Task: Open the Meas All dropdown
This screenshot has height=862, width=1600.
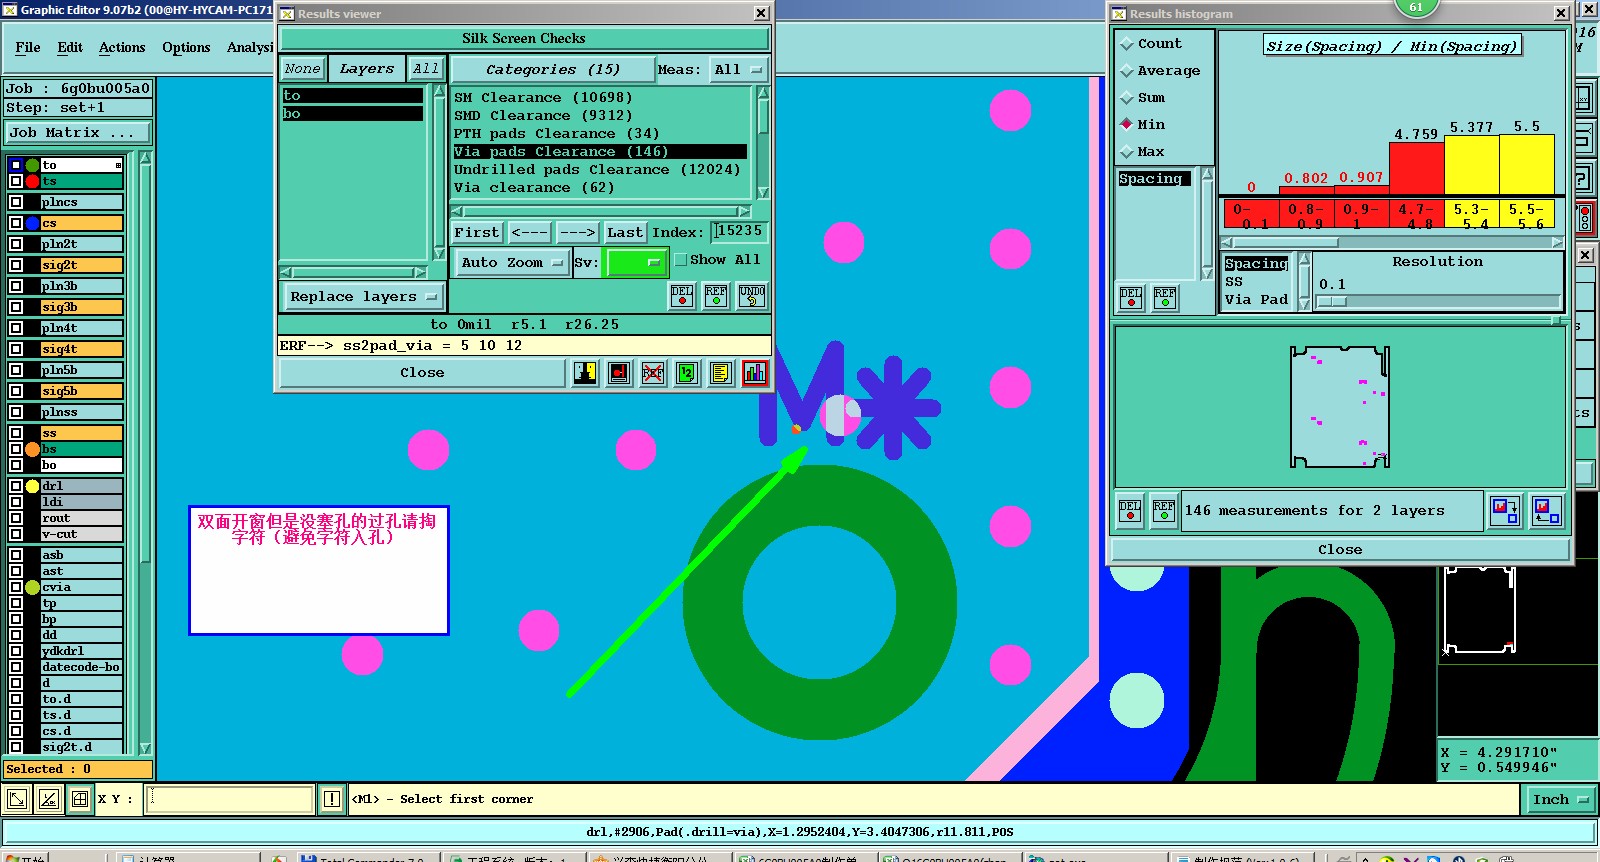Action: [x=738, y=70]
